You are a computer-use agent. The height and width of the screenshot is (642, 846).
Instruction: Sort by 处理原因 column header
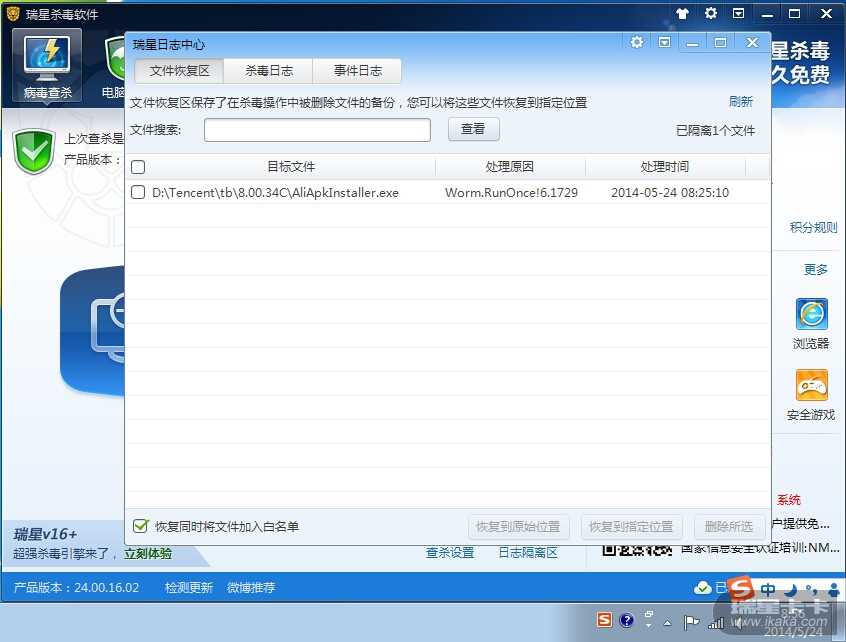tap(510, 167)
